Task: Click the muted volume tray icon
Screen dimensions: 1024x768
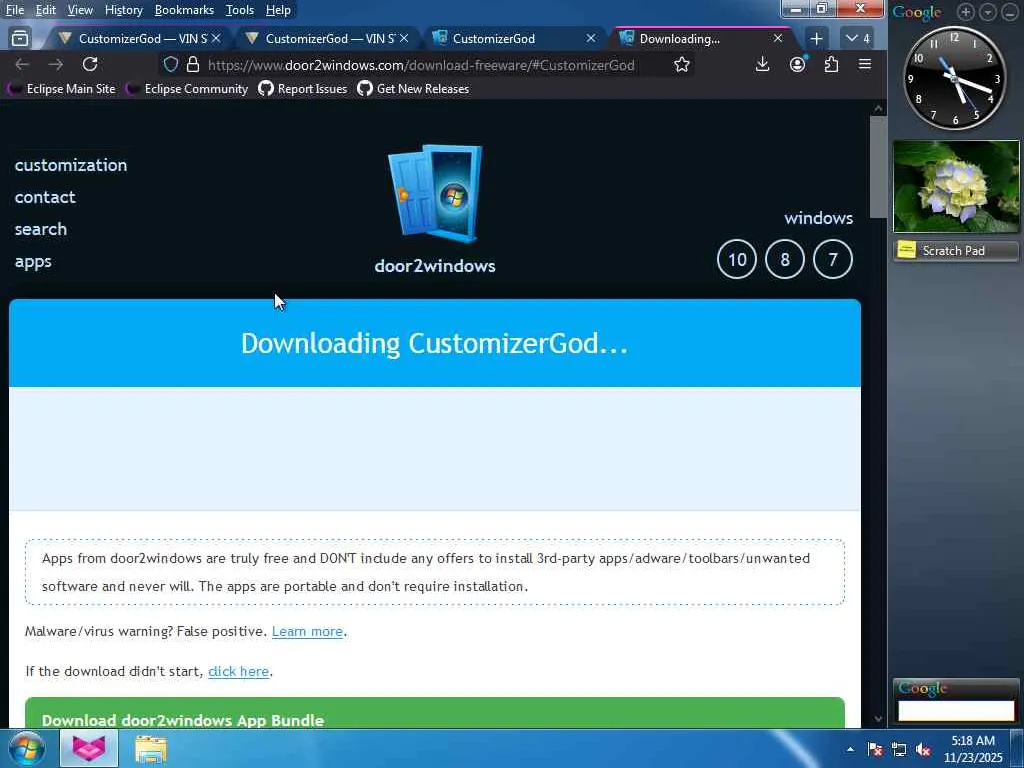Action: coord(923,749)
